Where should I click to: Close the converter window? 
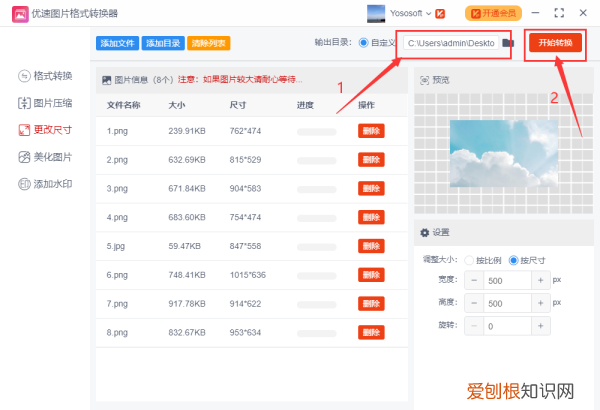pos(583,13)
